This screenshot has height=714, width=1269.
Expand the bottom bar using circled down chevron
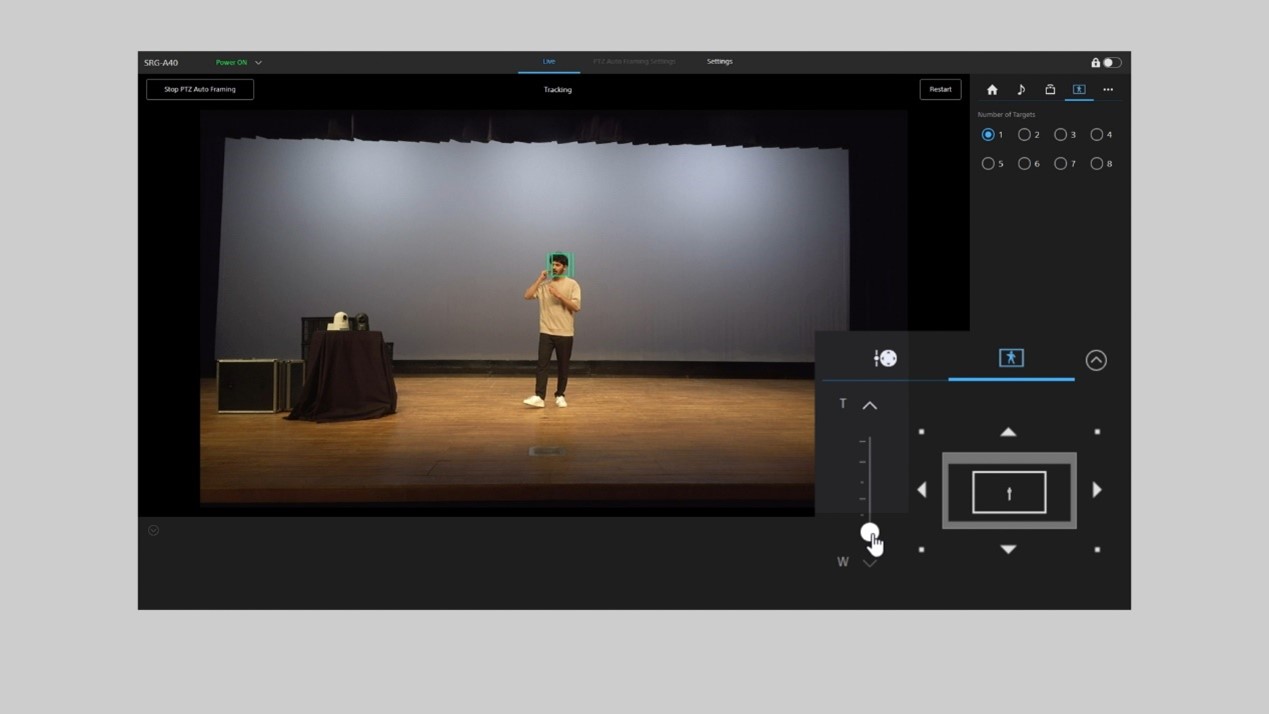click(x=154, y=531)
